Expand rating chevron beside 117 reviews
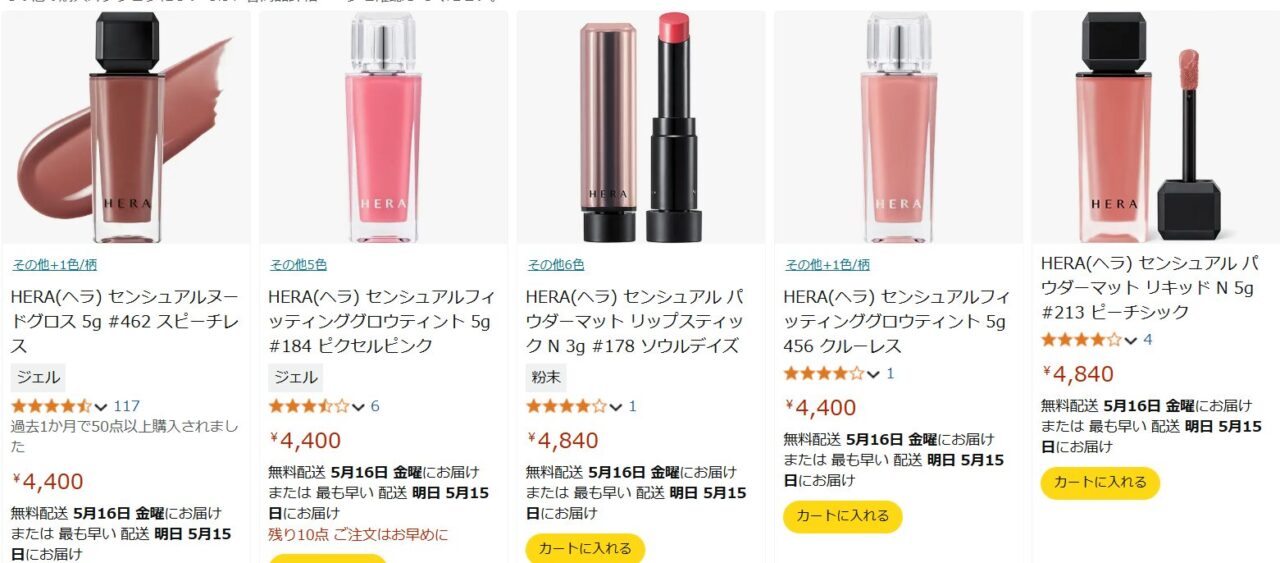The height and width of the screenshot is (563, 1280). pyautogui.click(x=100, y=406)
